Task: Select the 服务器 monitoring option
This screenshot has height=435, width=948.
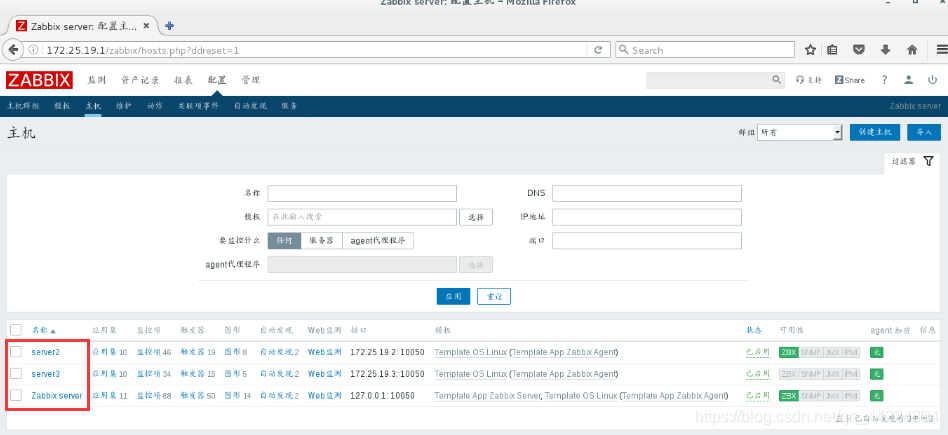Action: (322, 240)
